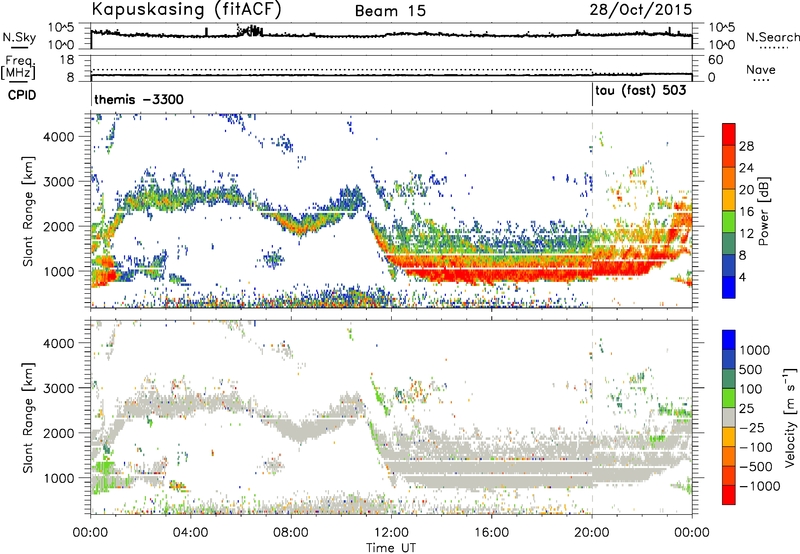The height and width of the screenshot is (554, 800).
Task: Click the '00:00' tick at left of time axis
Action: point(91,533)
